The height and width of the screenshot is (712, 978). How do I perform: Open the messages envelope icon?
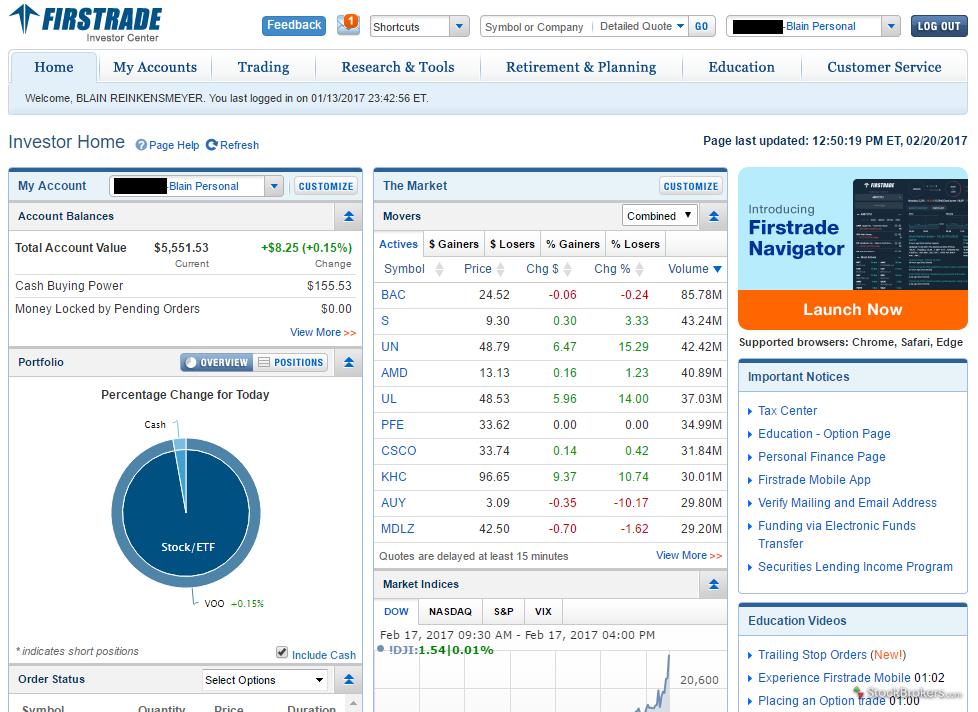tap(348, 25)
